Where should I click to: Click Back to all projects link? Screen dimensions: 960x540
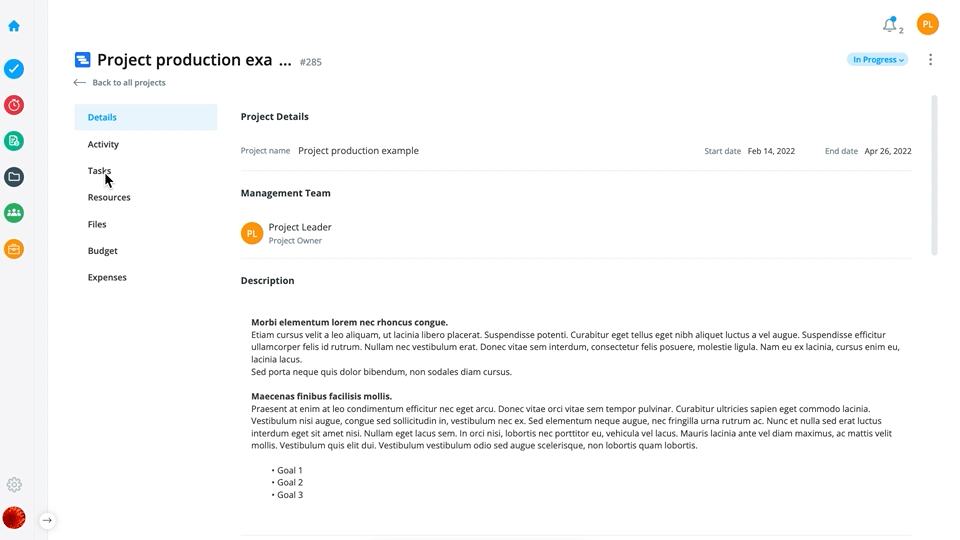[x=119, y=83]
